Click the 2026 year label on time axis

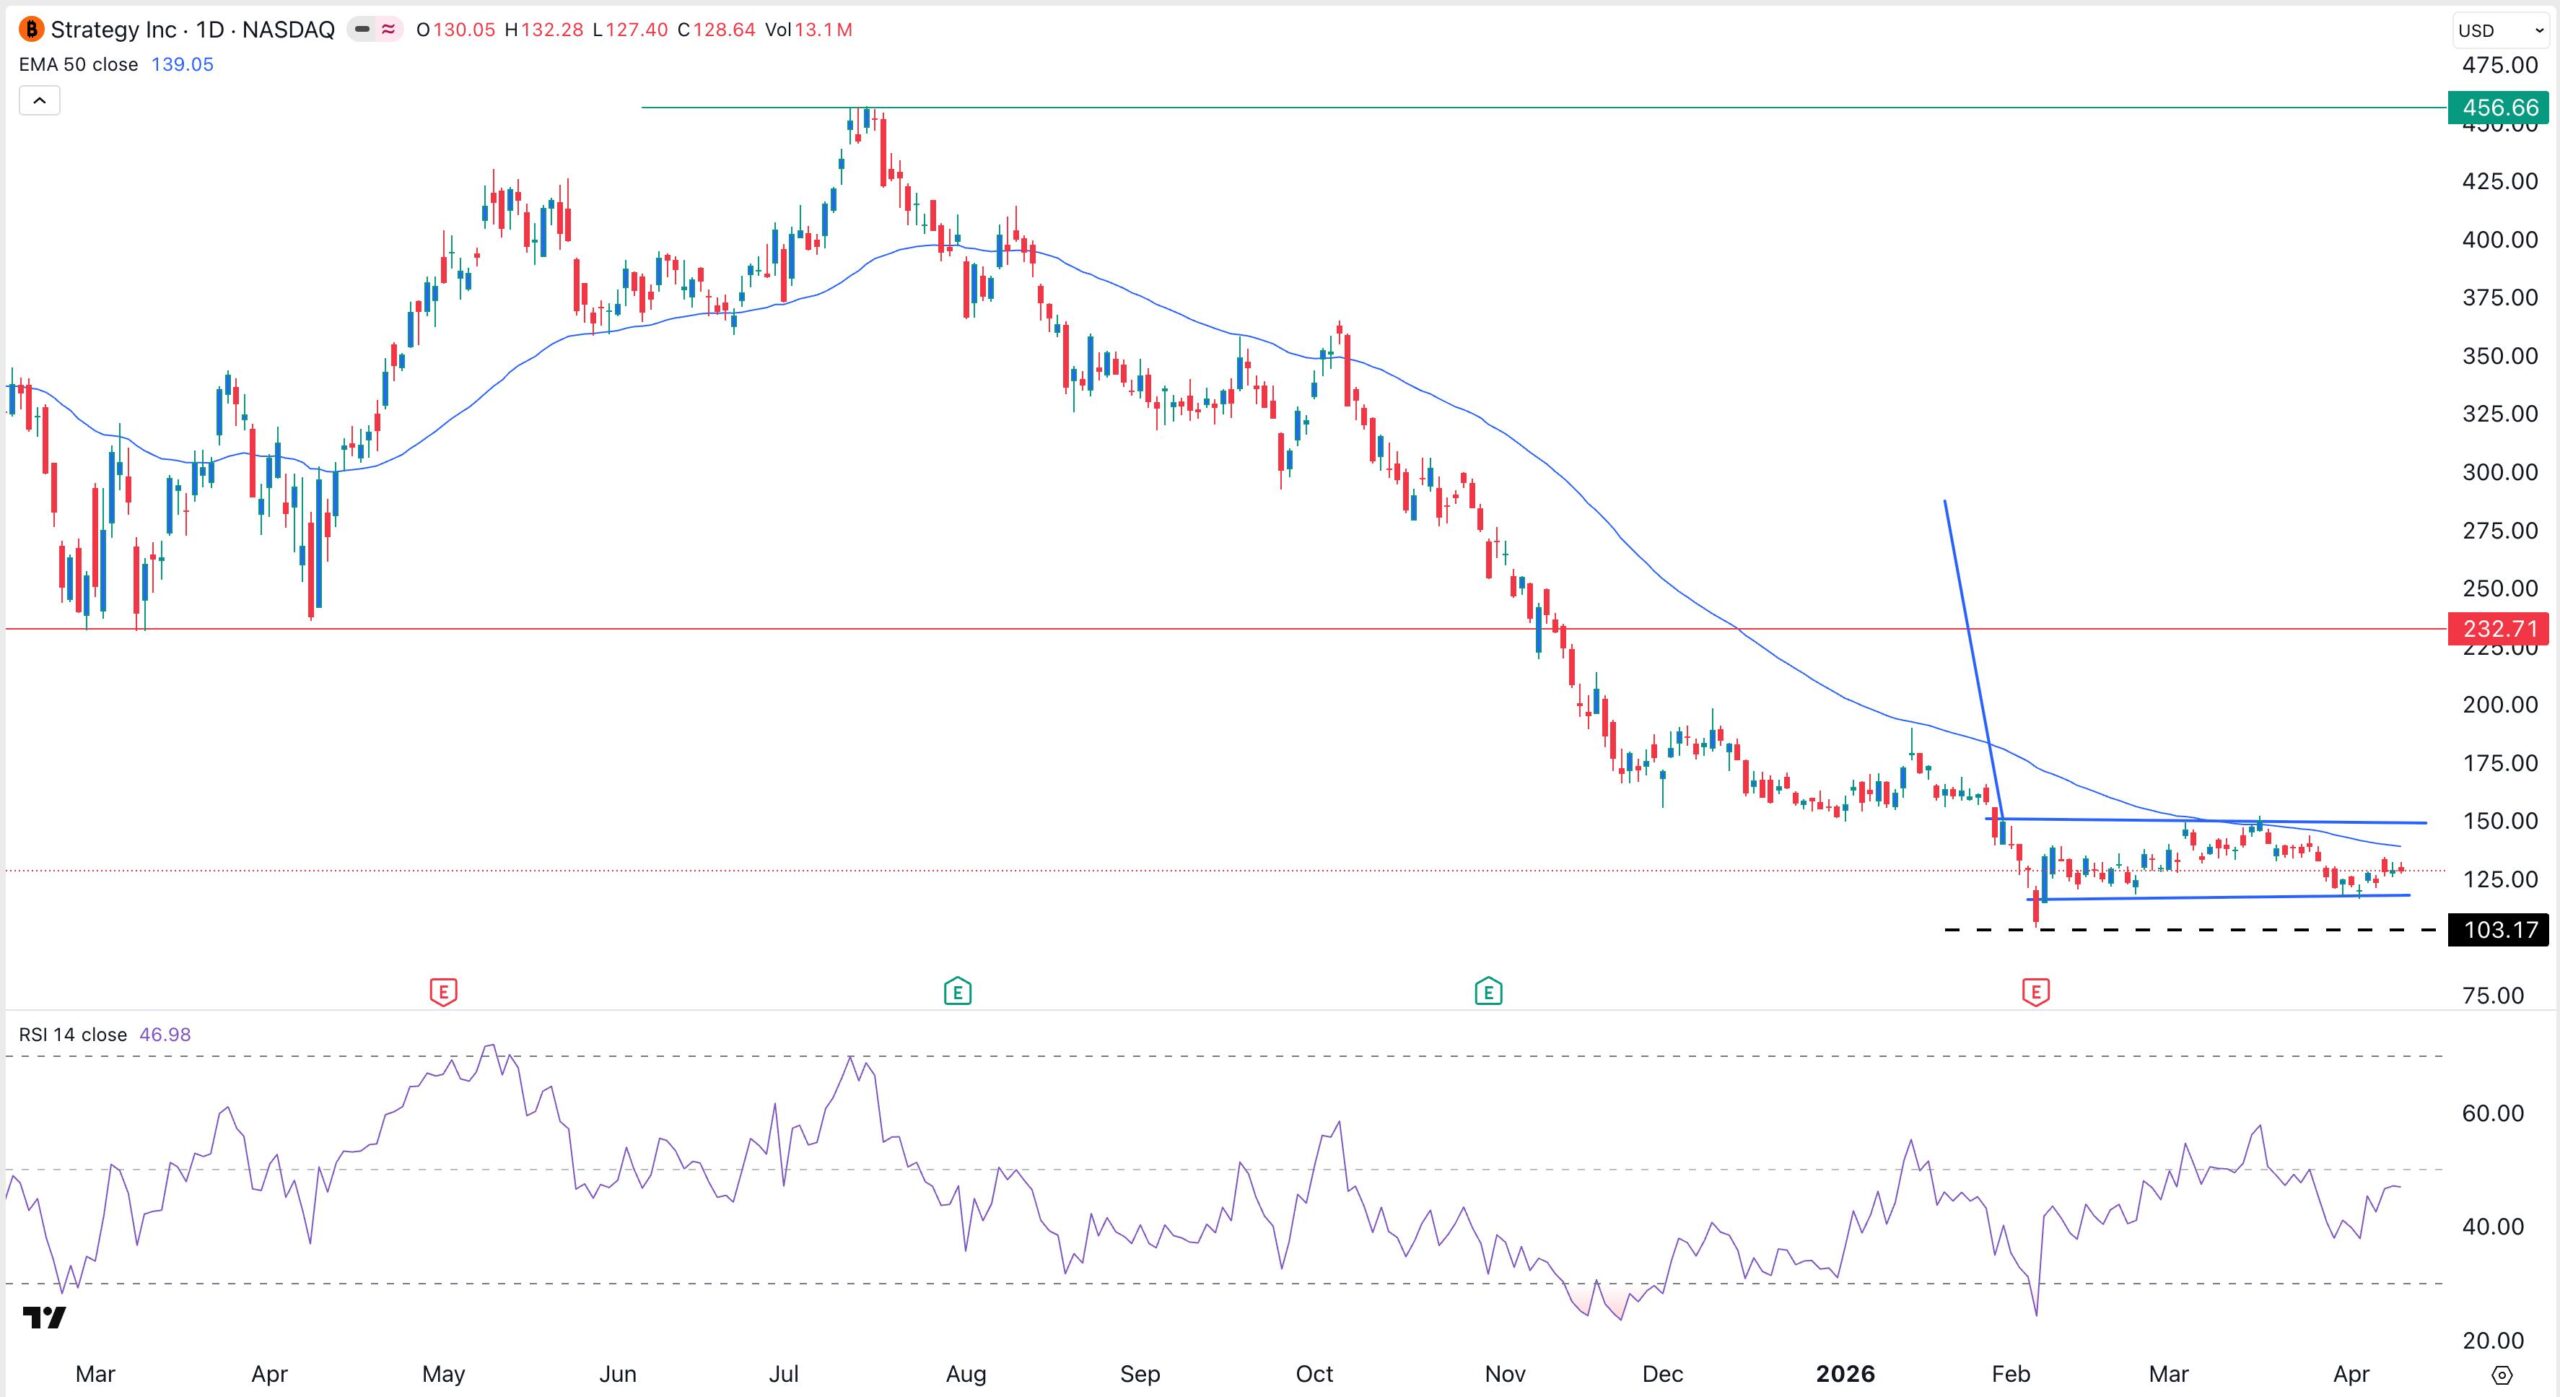pyautogui.click(x=1845, y=1374)
